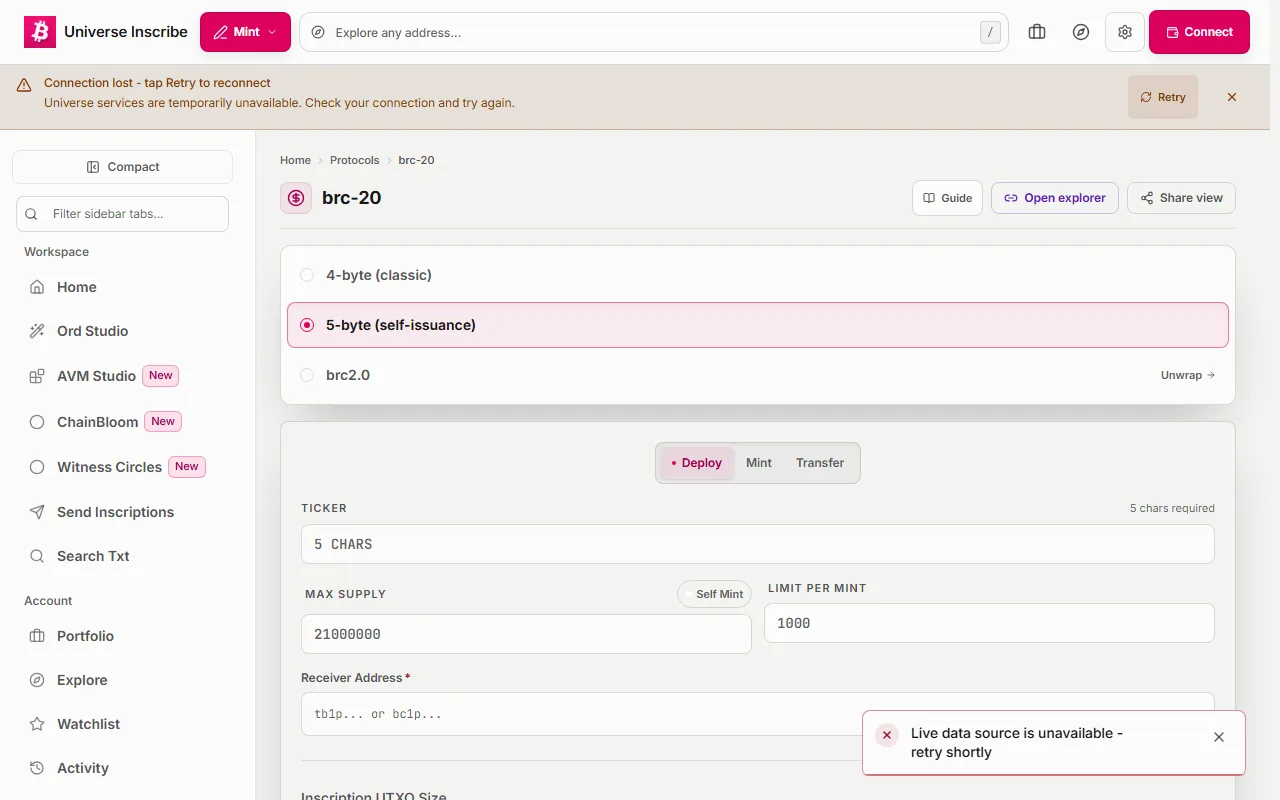The height and width of the screenshot is (800, 1280).
Task: Open the Mint dropdown menu
Action: (x=245, y=32)
